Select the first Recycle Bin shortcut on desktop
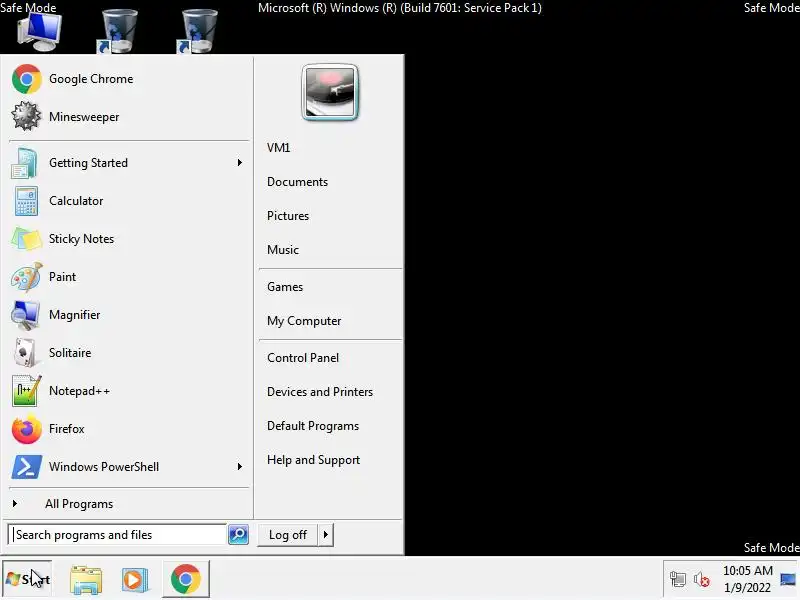The width and height of the screenshot is (800, 600). 117,31
